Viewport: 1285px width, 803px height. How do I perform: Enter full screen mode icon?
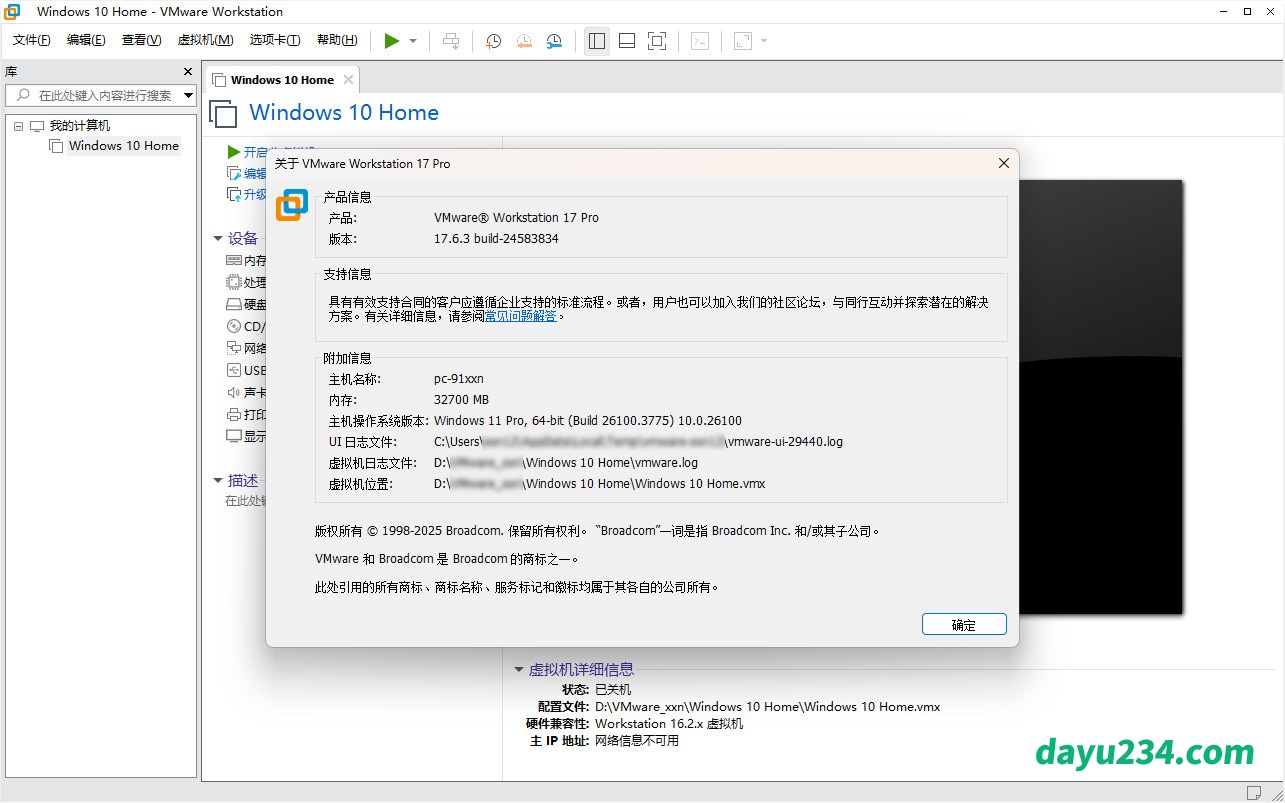point(657,41)
